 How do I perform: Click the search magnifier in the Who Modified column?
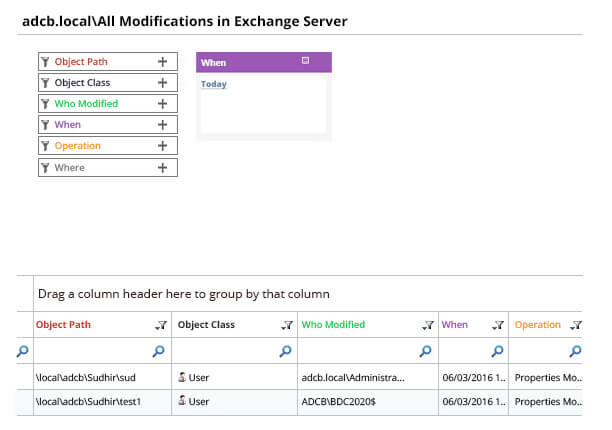tap(425, 351)
